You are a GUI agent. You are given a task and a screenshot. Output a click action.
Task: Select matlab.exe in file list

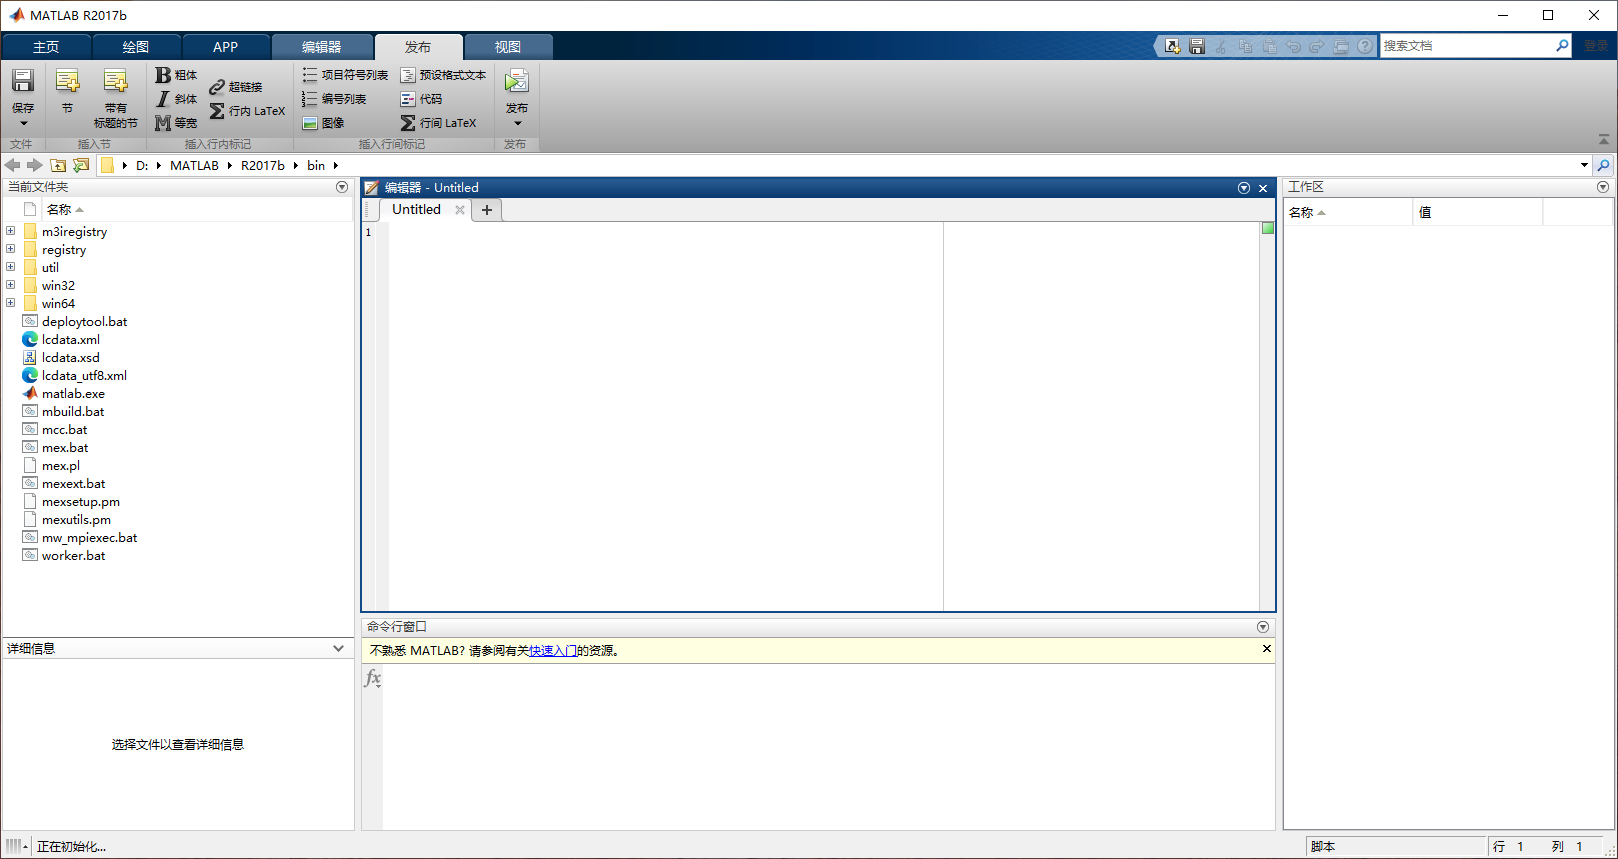(x=73, y=393)
